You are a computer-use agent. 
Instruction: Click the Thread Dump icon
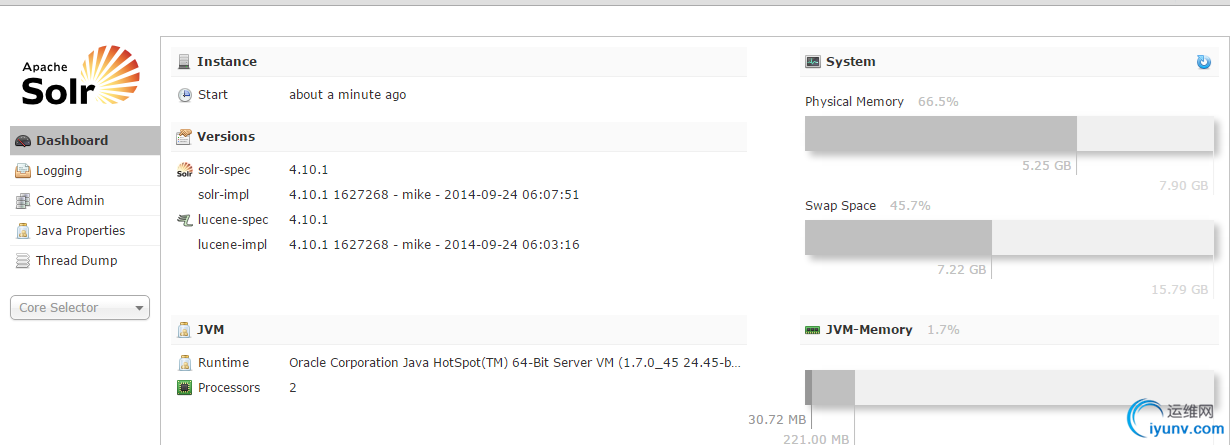[23, 261]
